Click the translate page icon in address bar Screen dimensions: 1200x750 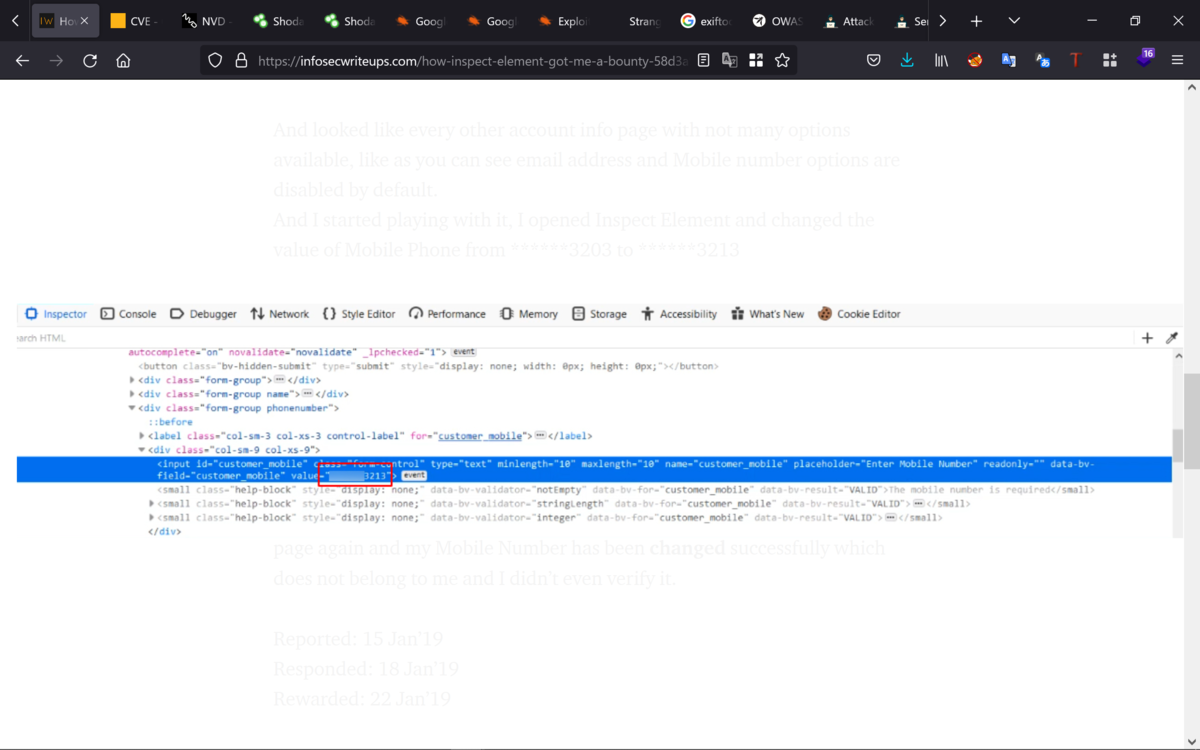(x=730, y=61)
